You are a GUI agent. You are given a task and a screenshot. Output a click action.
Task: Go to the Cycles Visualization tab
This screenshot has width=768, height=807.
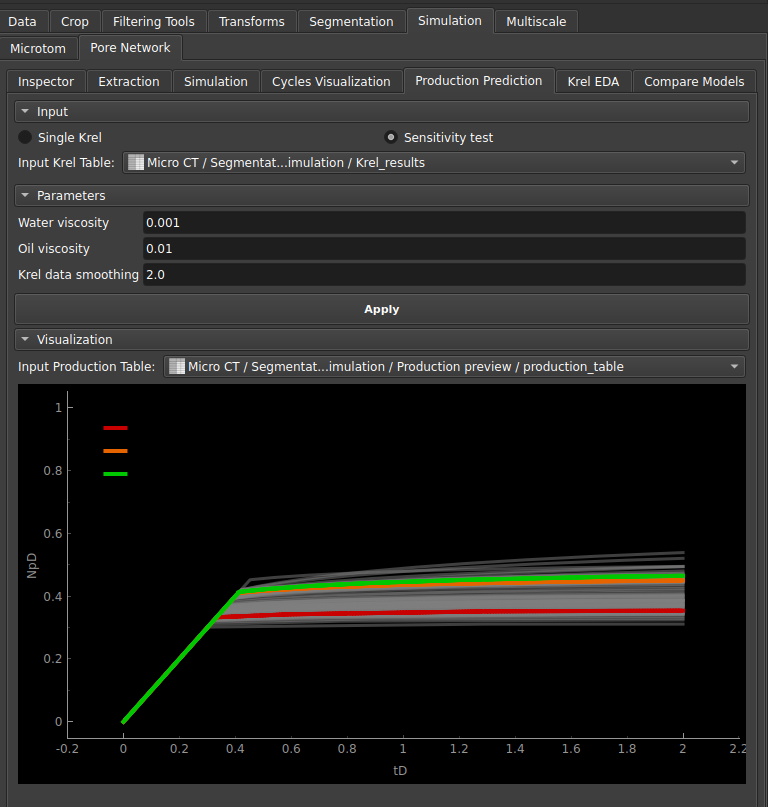click(331, 82)
